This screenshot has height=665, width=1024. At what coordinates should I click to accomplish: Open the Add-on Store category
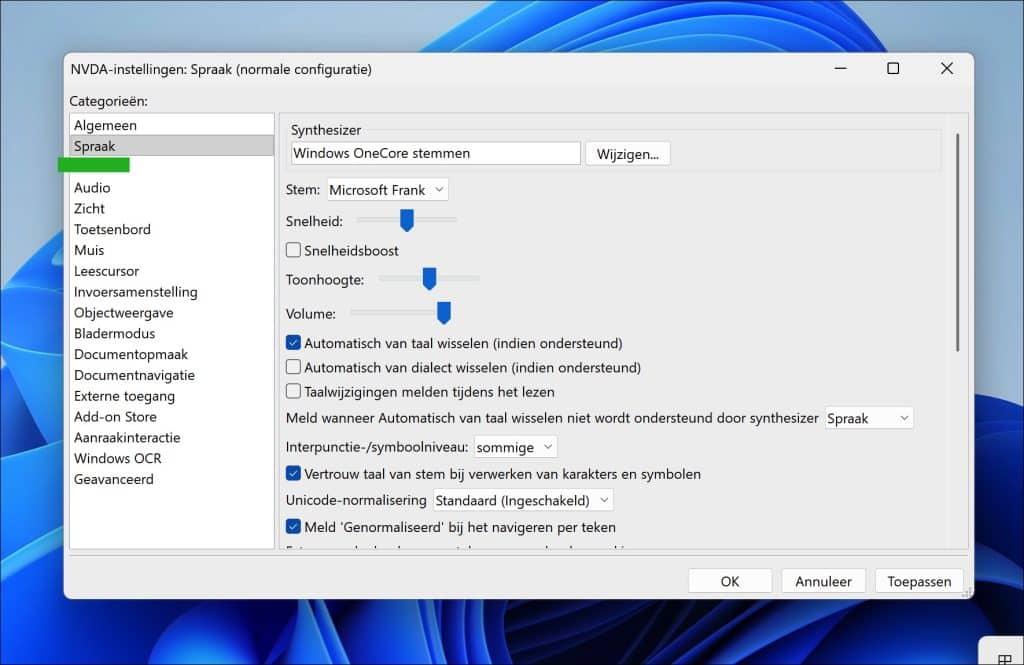tap(115, 417)
